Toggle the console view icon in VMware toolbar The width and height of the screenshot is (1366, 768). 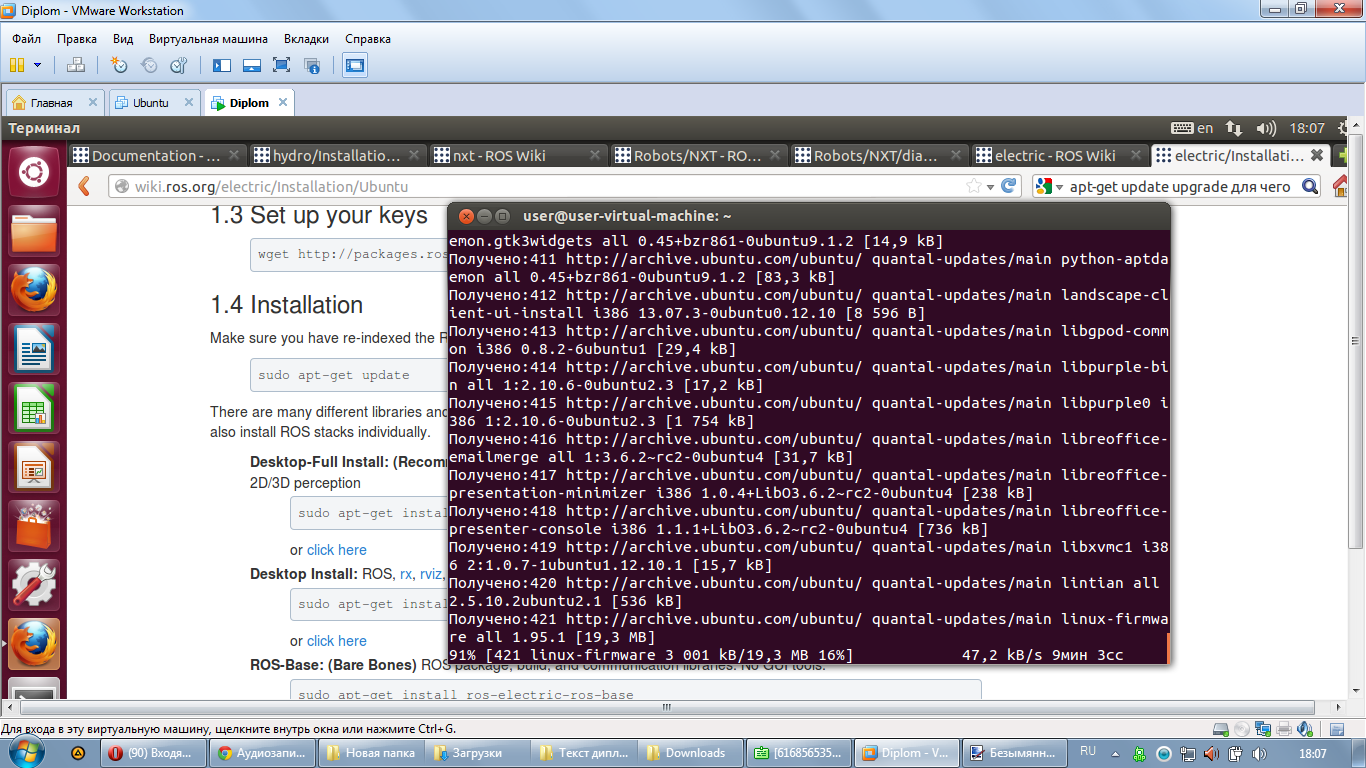(x=354, y=65)
